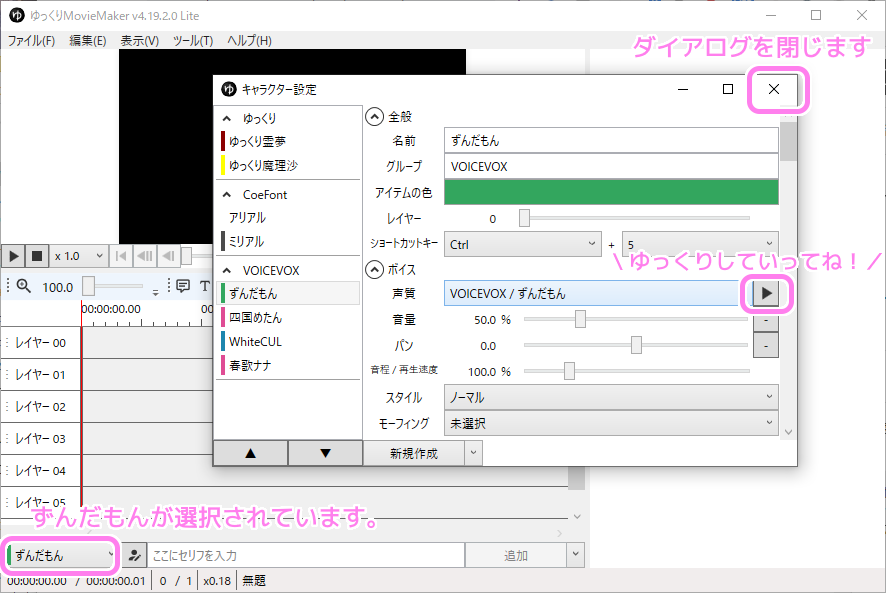The height and width of the screenshot is (593, 886).
Task: Open shortcut key 5 dropdown
Action: (700, 244)
